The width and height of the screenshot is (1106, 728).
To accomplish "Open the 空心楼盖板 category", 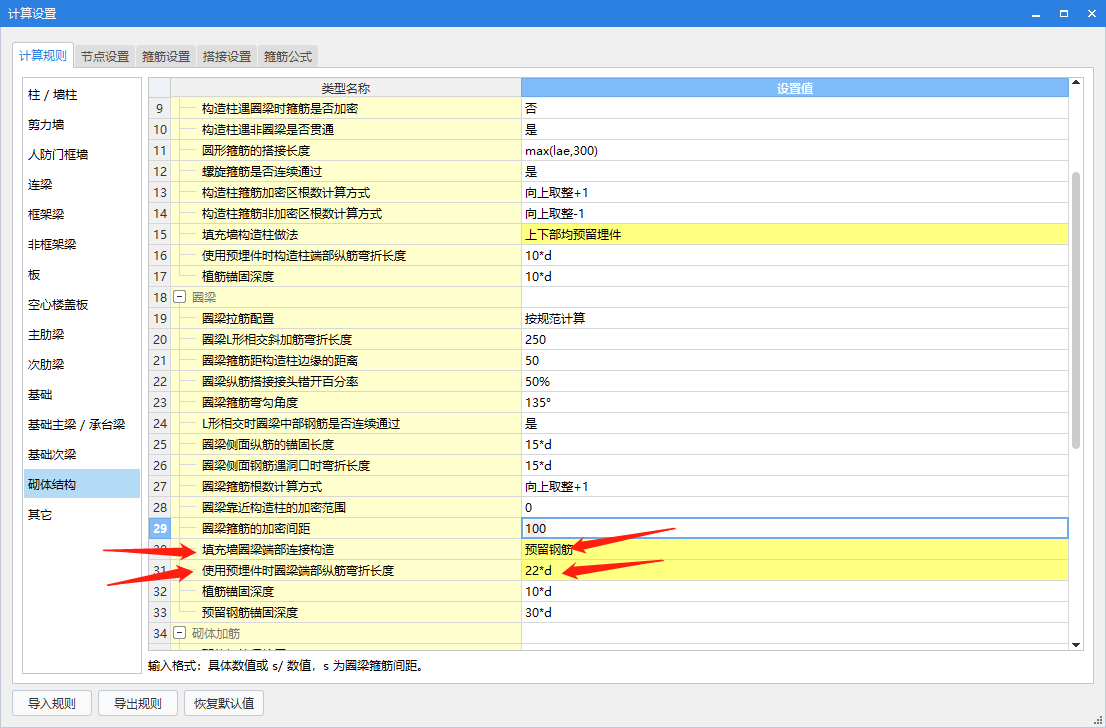I will tap(82, 304).
